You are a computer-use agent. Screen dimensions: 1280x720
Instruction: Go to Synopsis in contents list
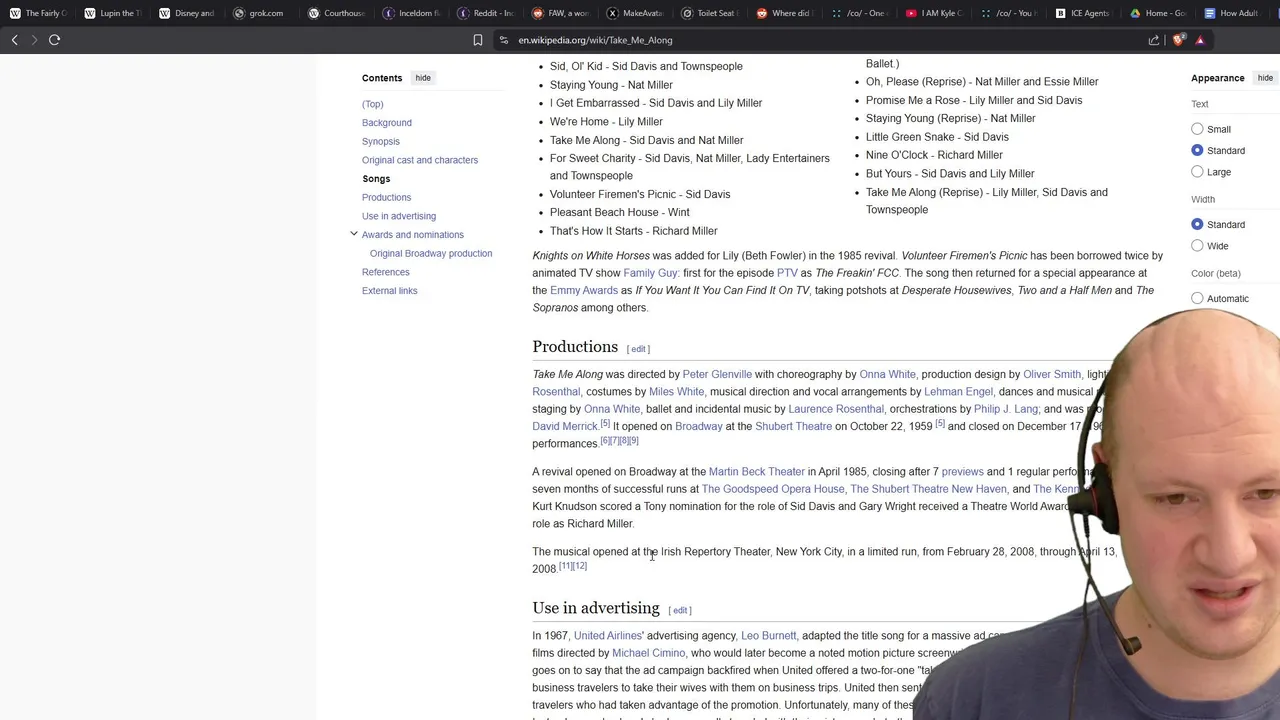pyautogui.click(x=380, y=141)
